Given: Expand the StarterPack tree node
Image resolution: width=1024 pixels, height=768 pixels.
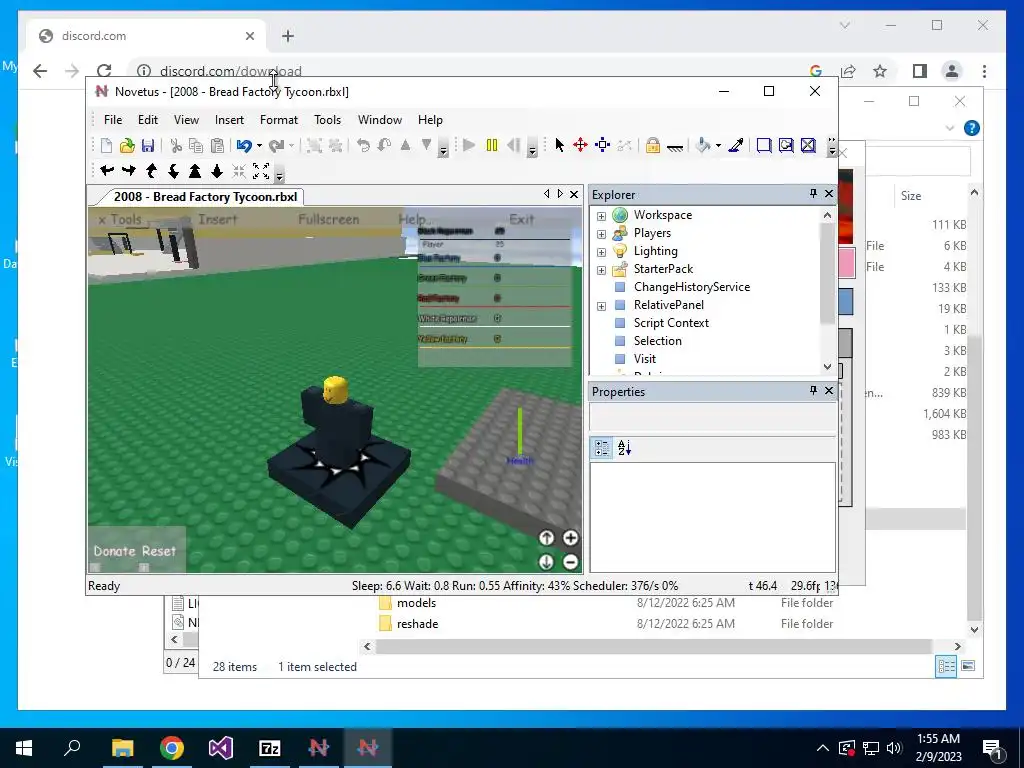Looking at the screenshot, I should click(601, 270).
